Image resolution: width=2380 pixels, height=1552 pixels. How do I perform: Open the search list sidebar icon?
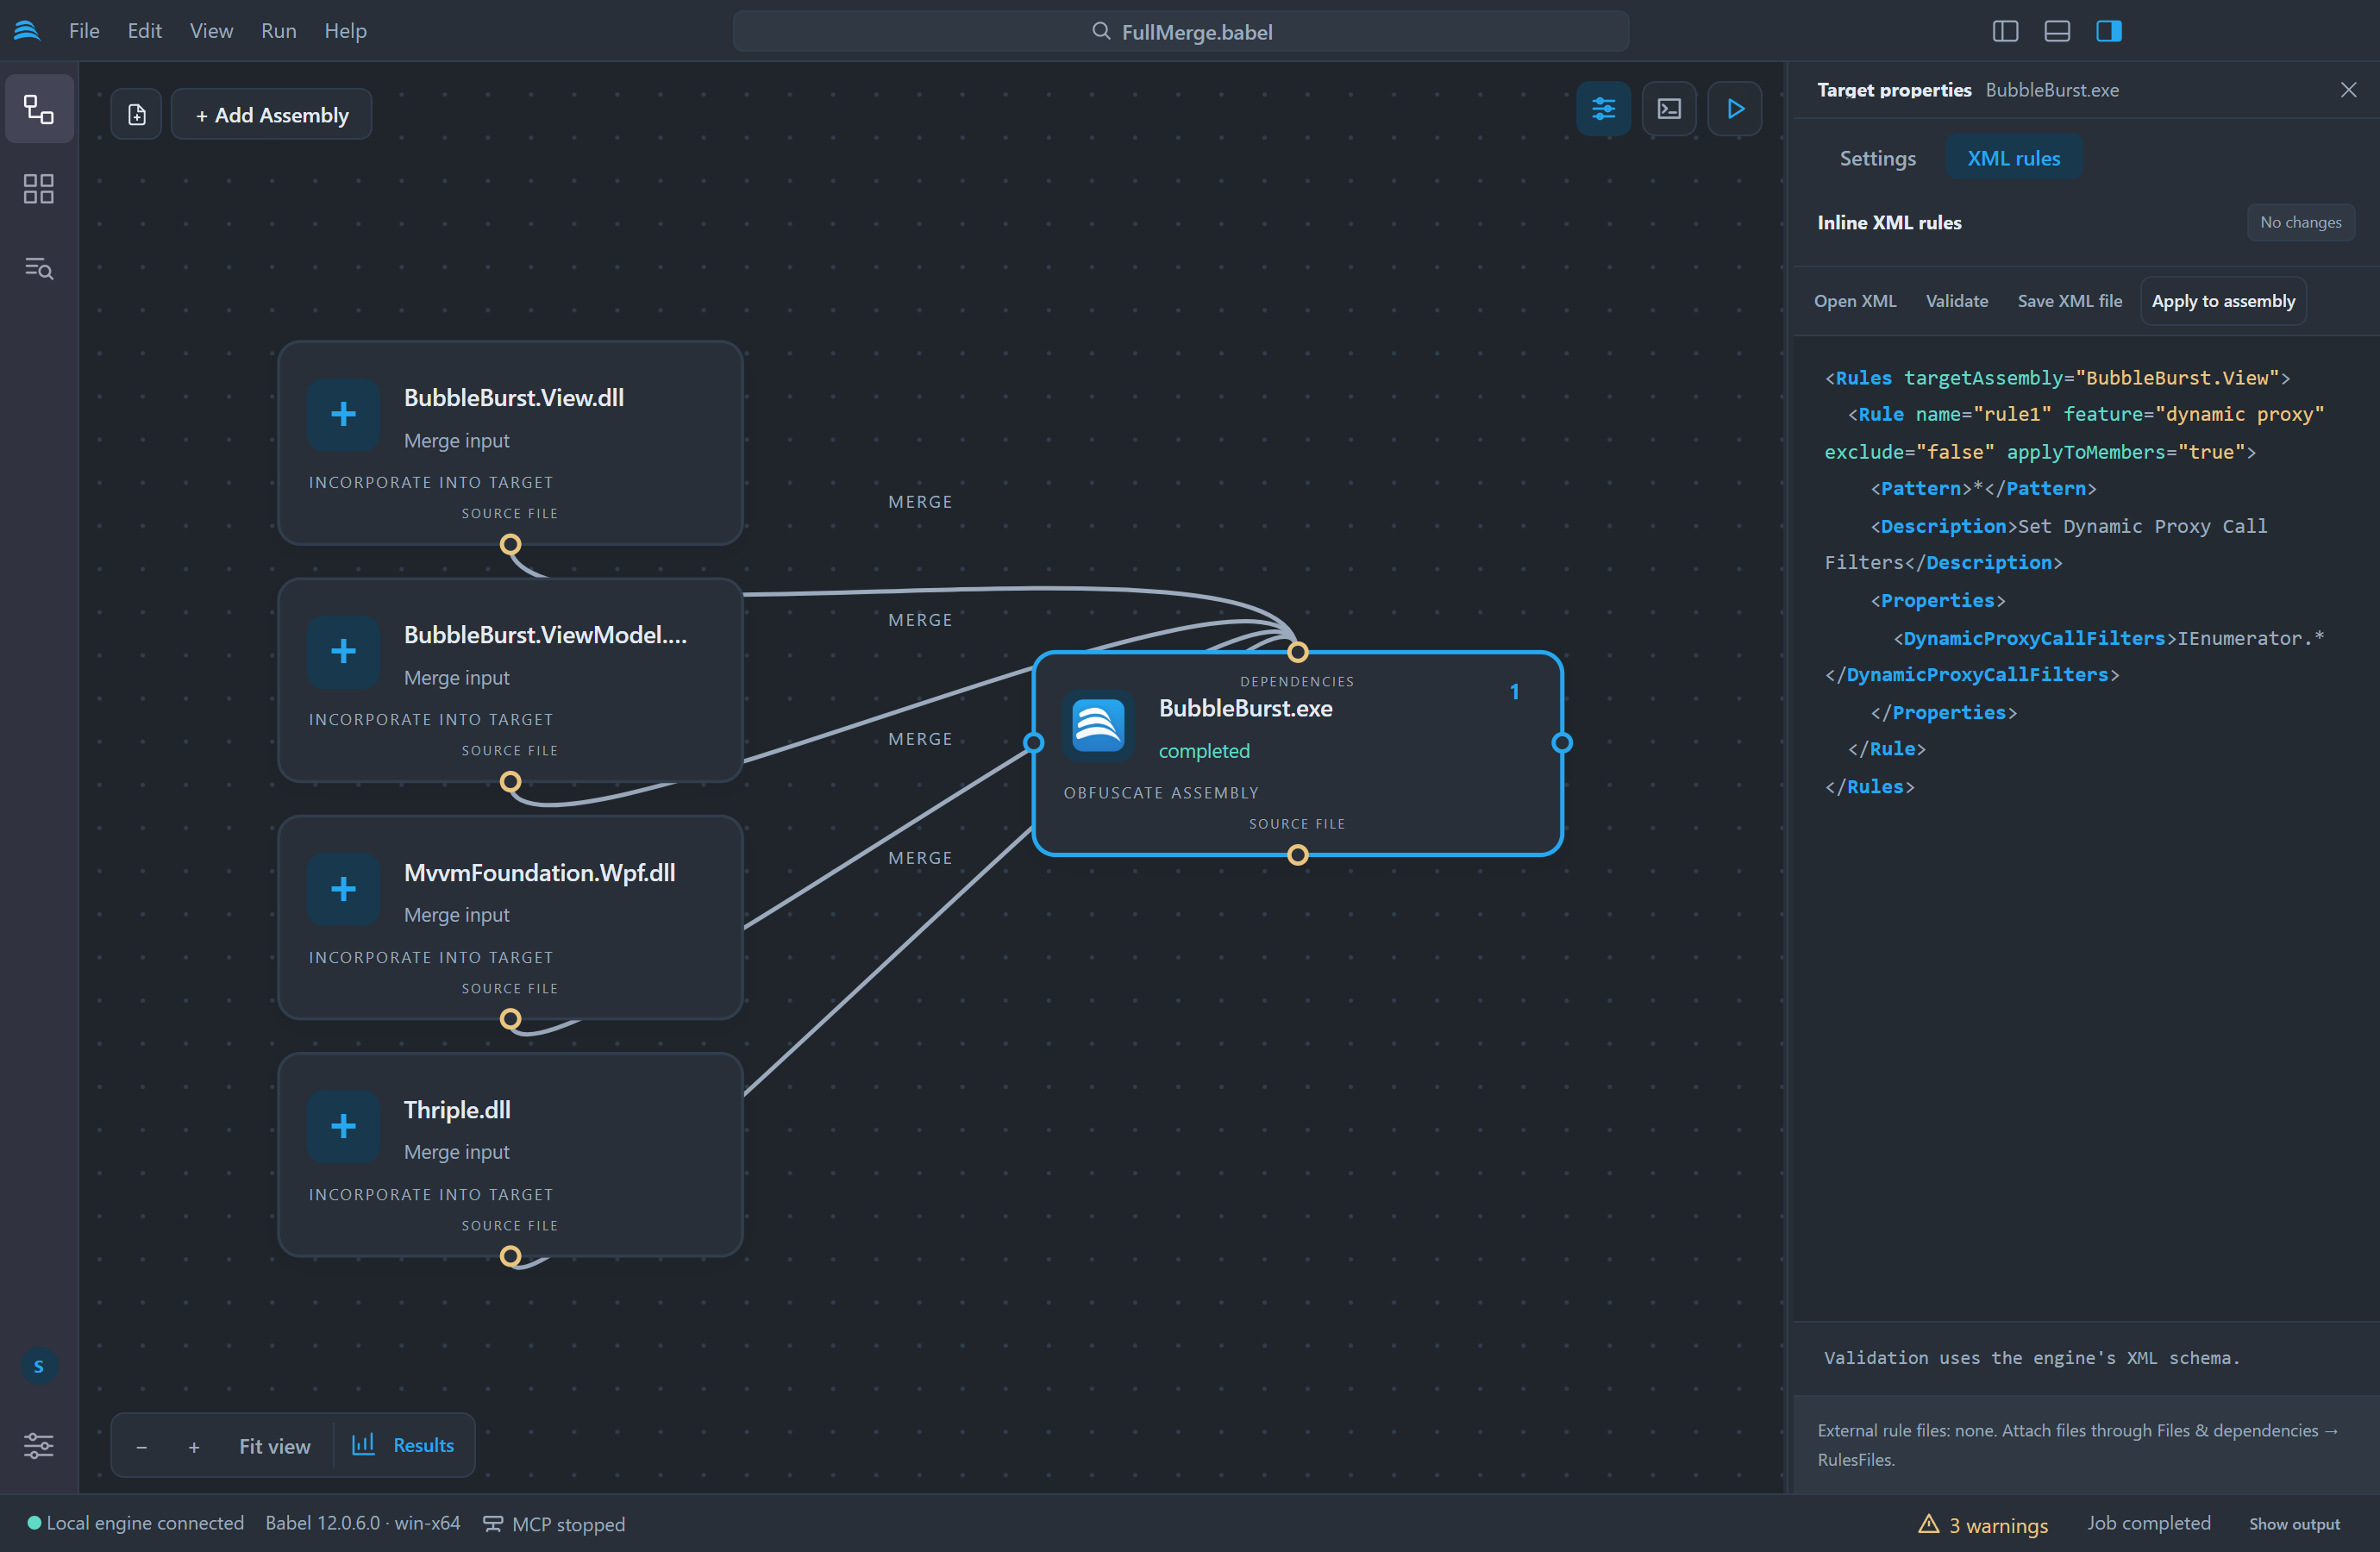tap(39, 268)
